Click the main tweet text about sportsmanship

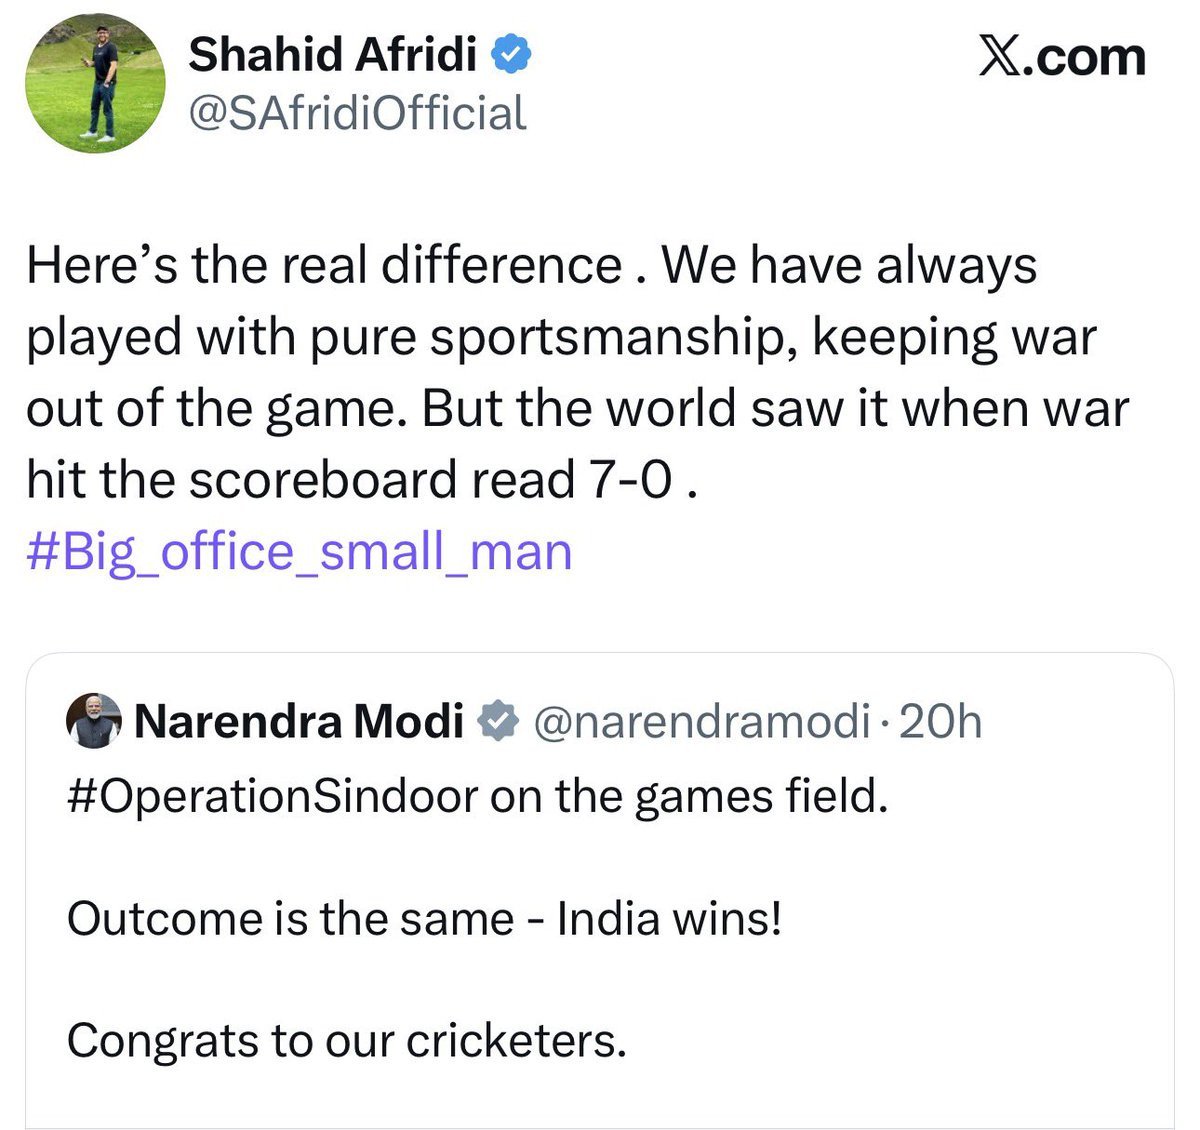click(x=578, y=373)
